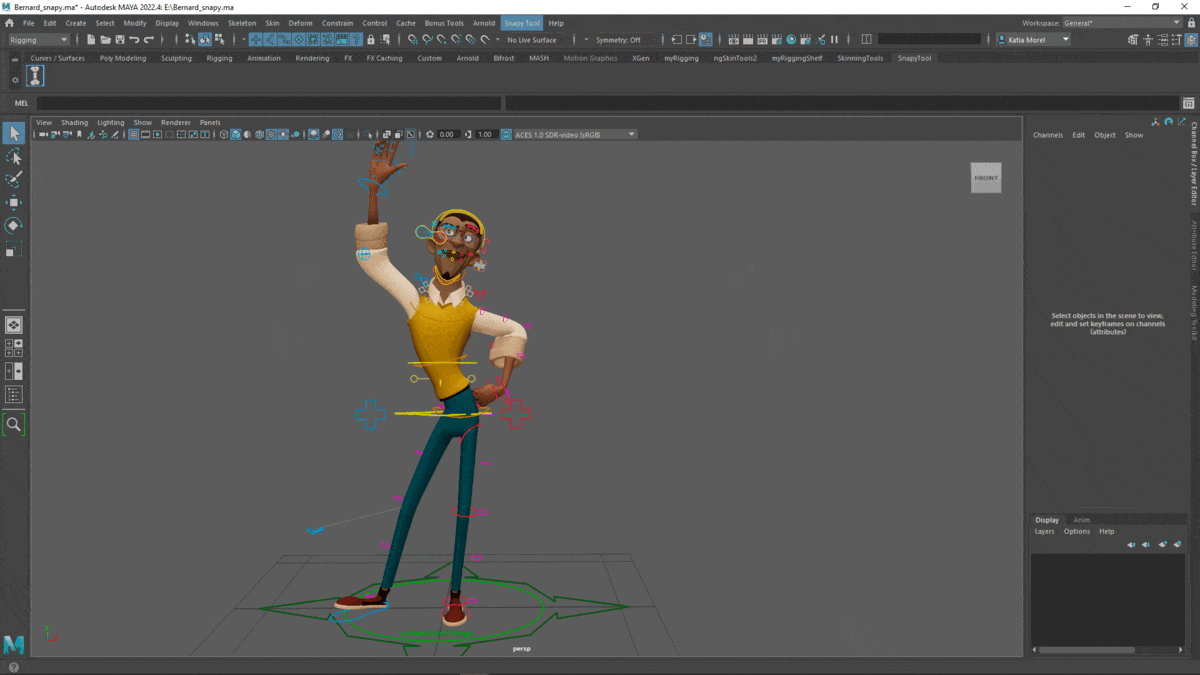Select the Lasso tool in the toolbox
Viewport: 1200px width, 675px height.
(14, 157)
